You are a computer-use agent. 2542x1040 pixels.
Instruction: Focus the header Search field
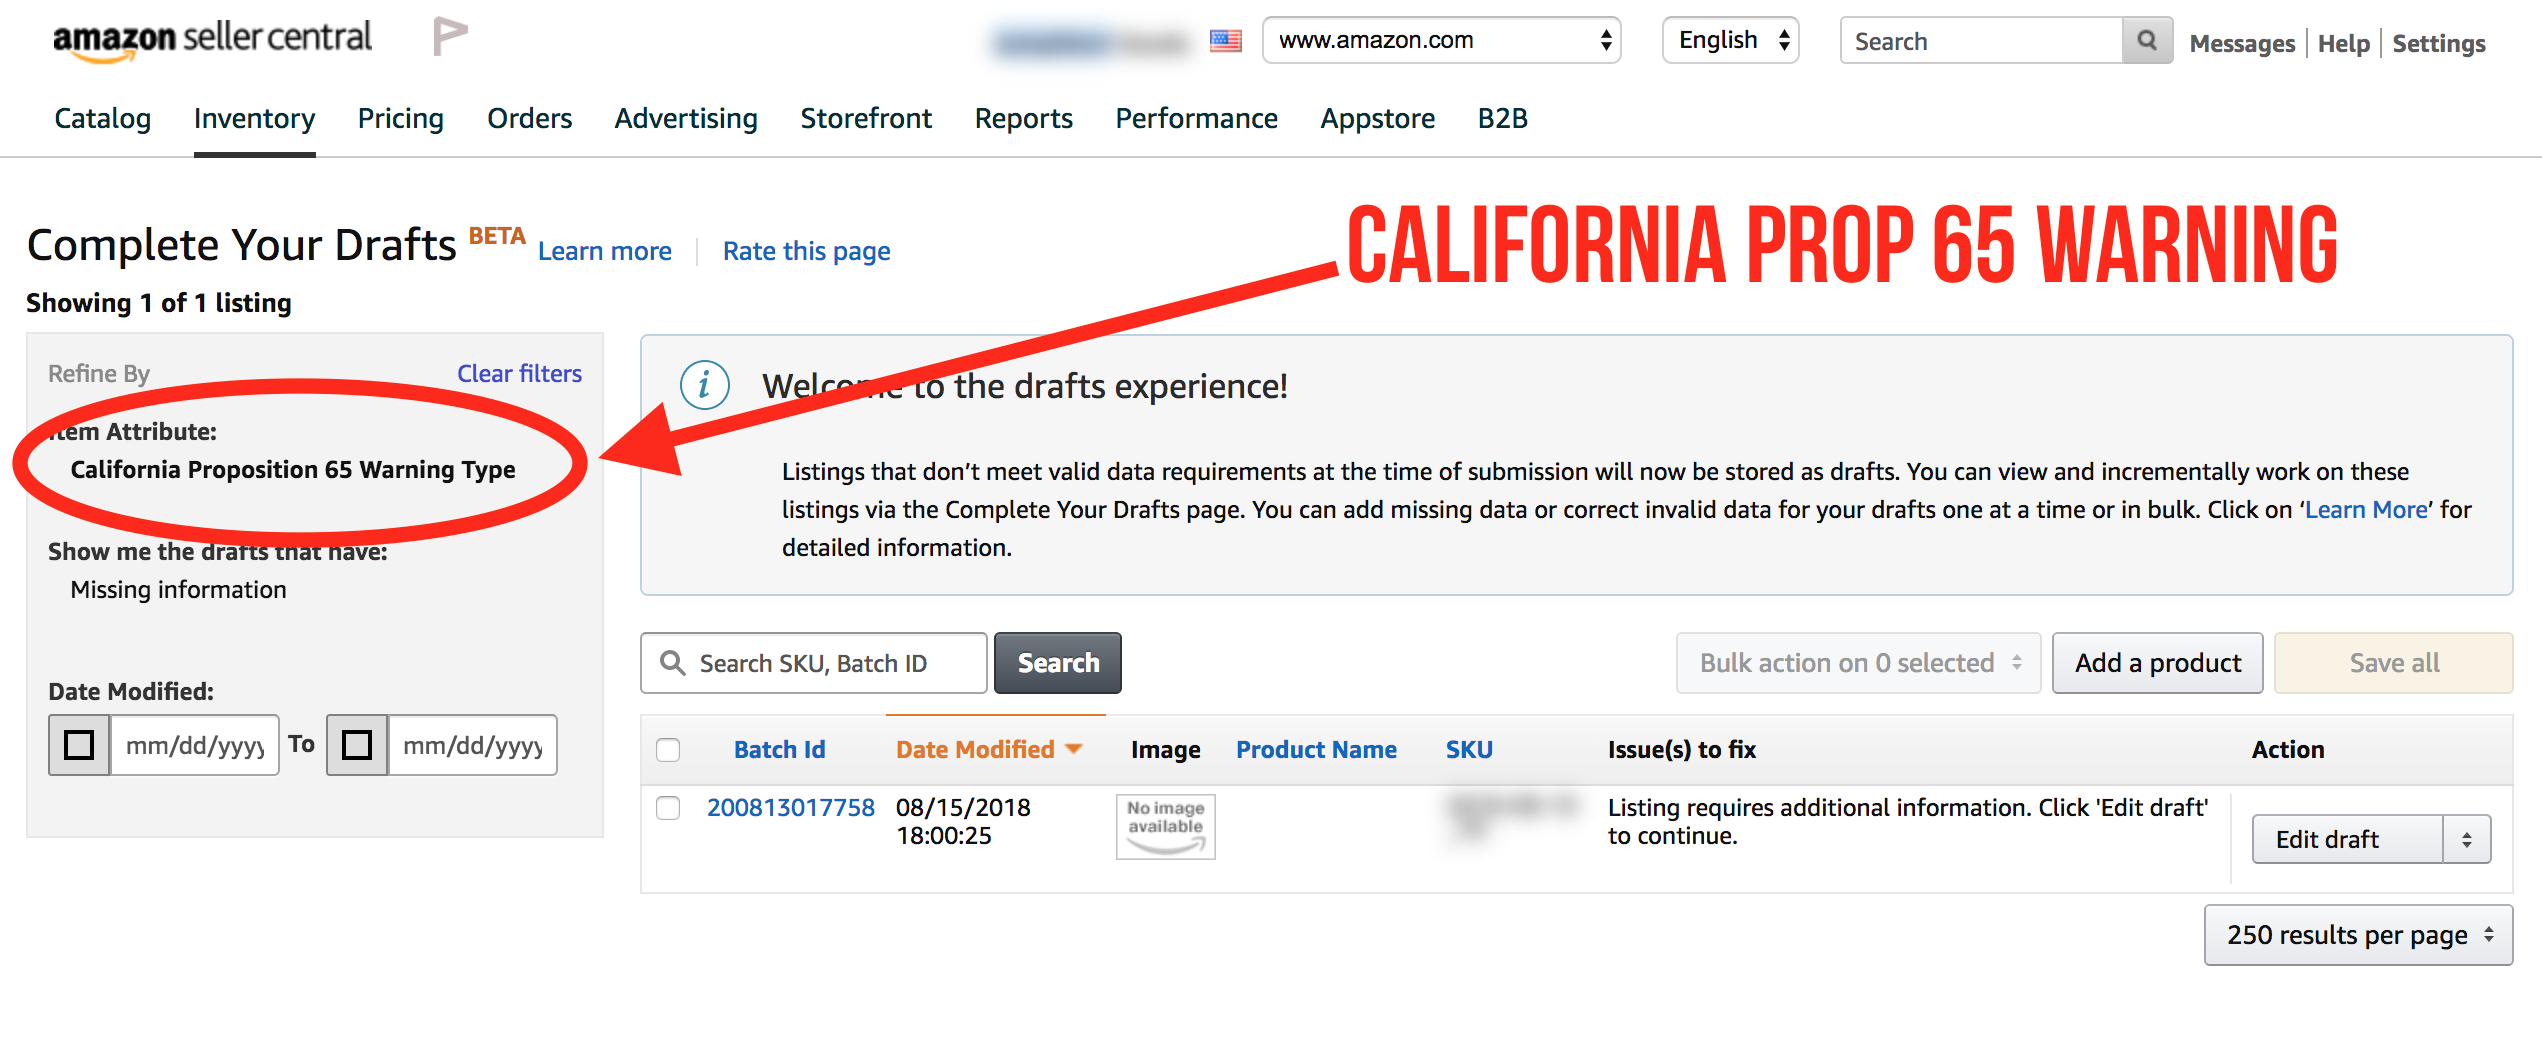pyautogui.click(x=1981, y=41)
